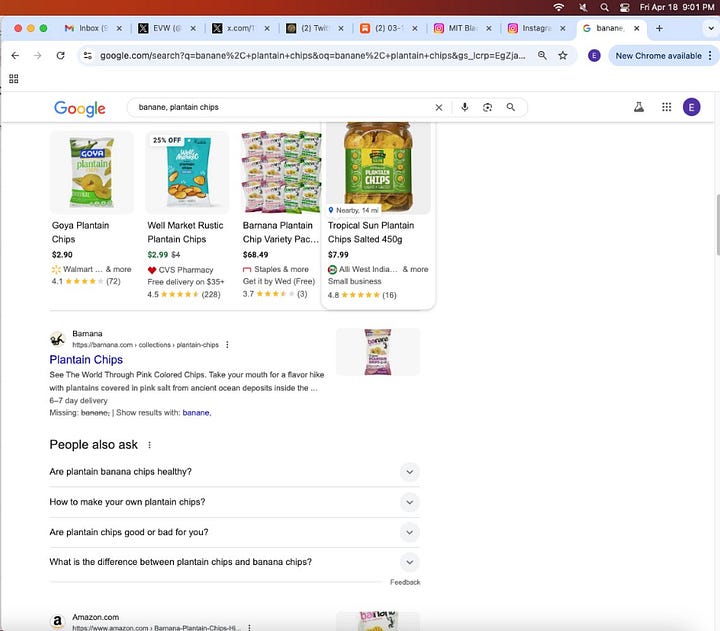
Task: Search by image with the Lens icon
Action: (488, 107)
